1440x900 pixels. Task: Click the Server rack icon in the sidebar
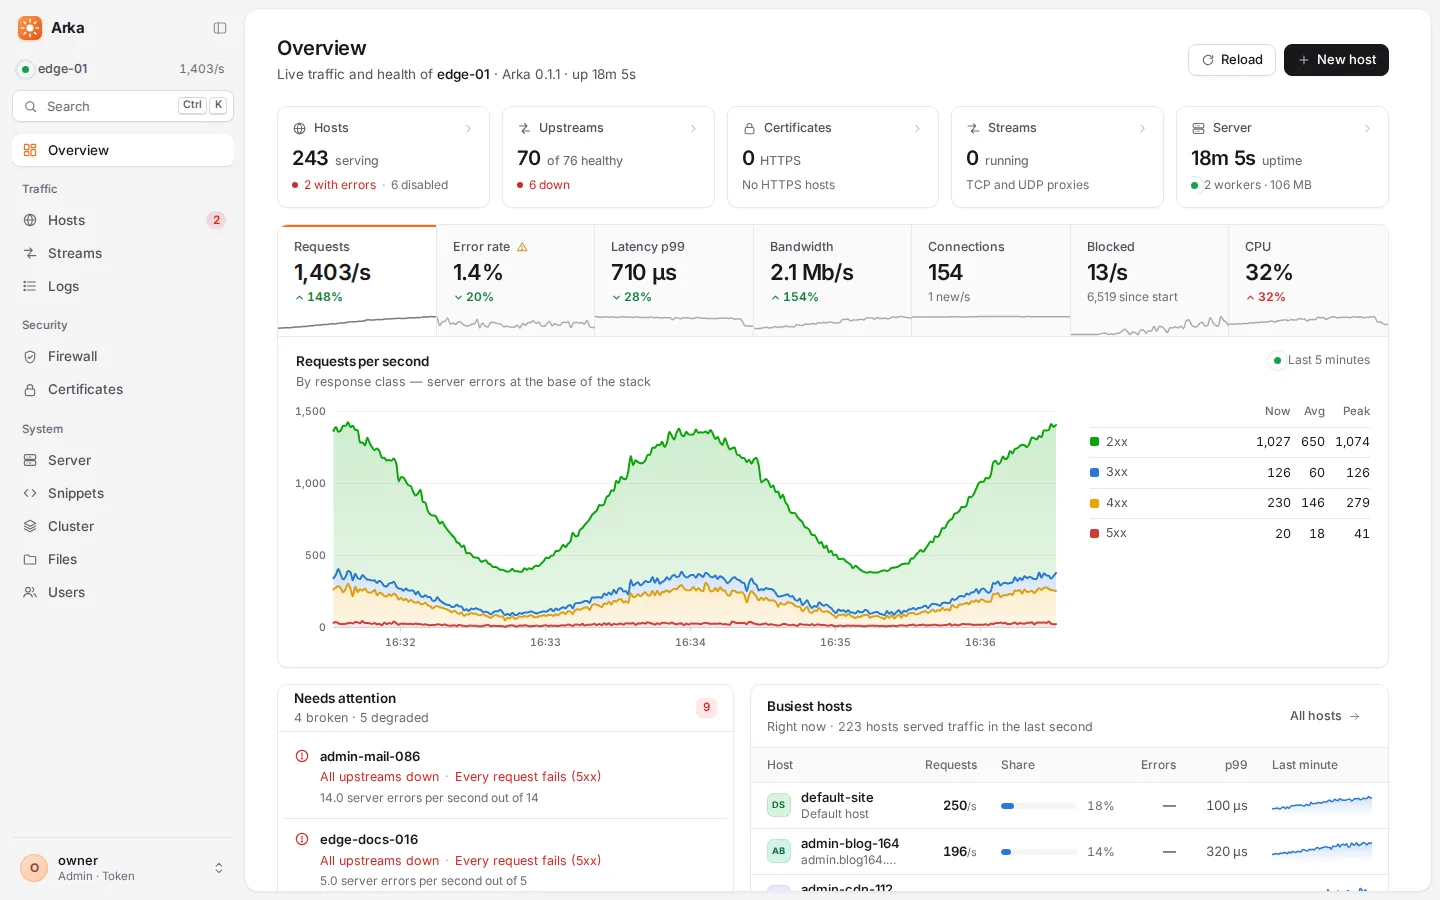[x=30, y=460]
